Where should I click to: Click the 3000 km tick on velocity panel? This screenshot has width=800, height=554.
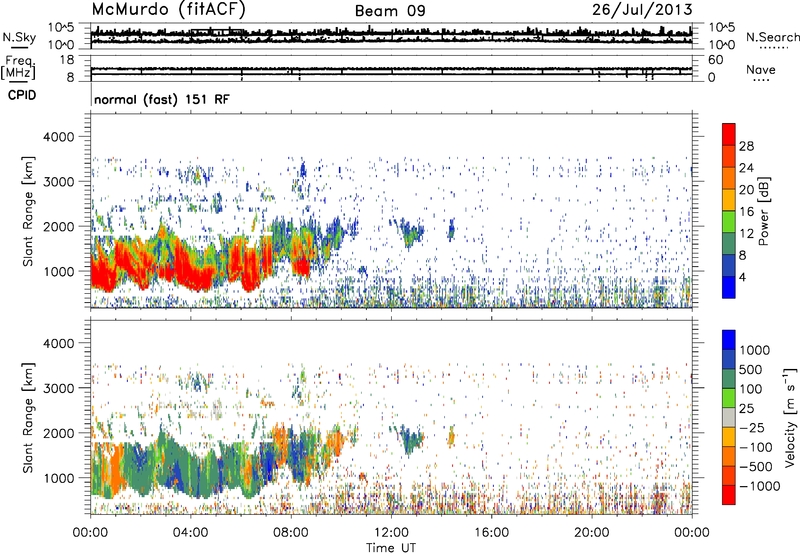[58, 388]
